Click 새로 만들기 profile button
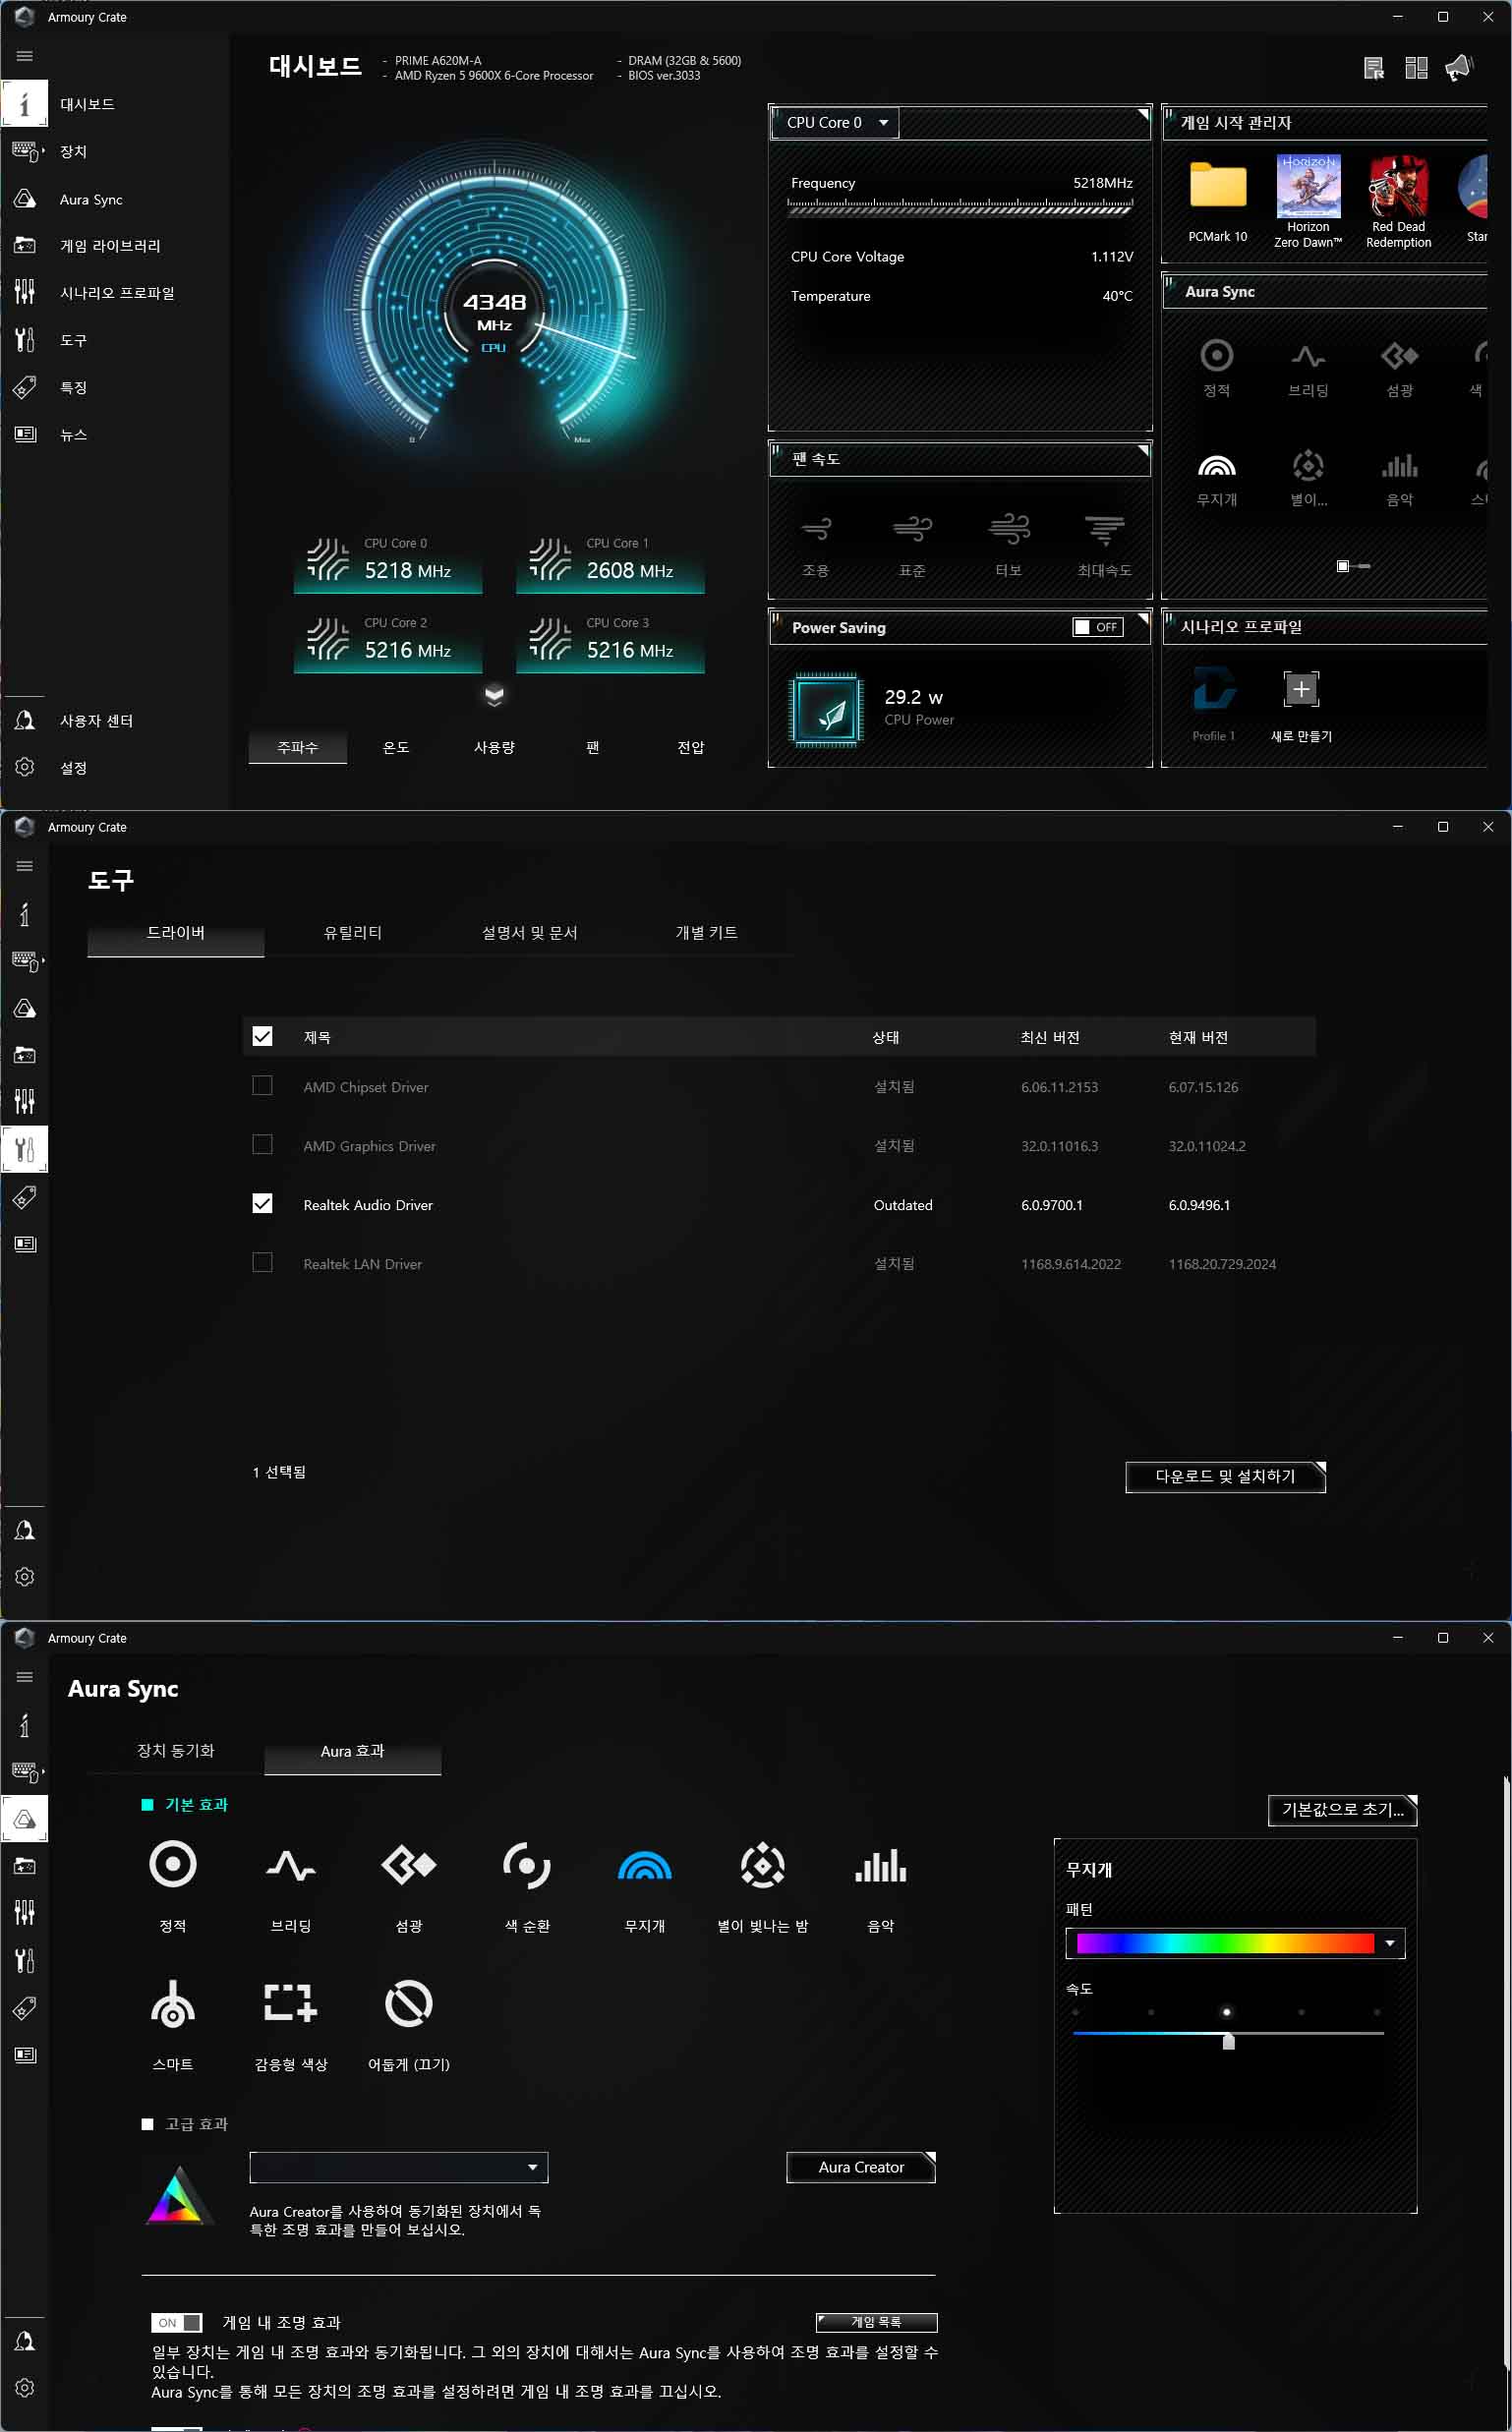 (1301, 707)
